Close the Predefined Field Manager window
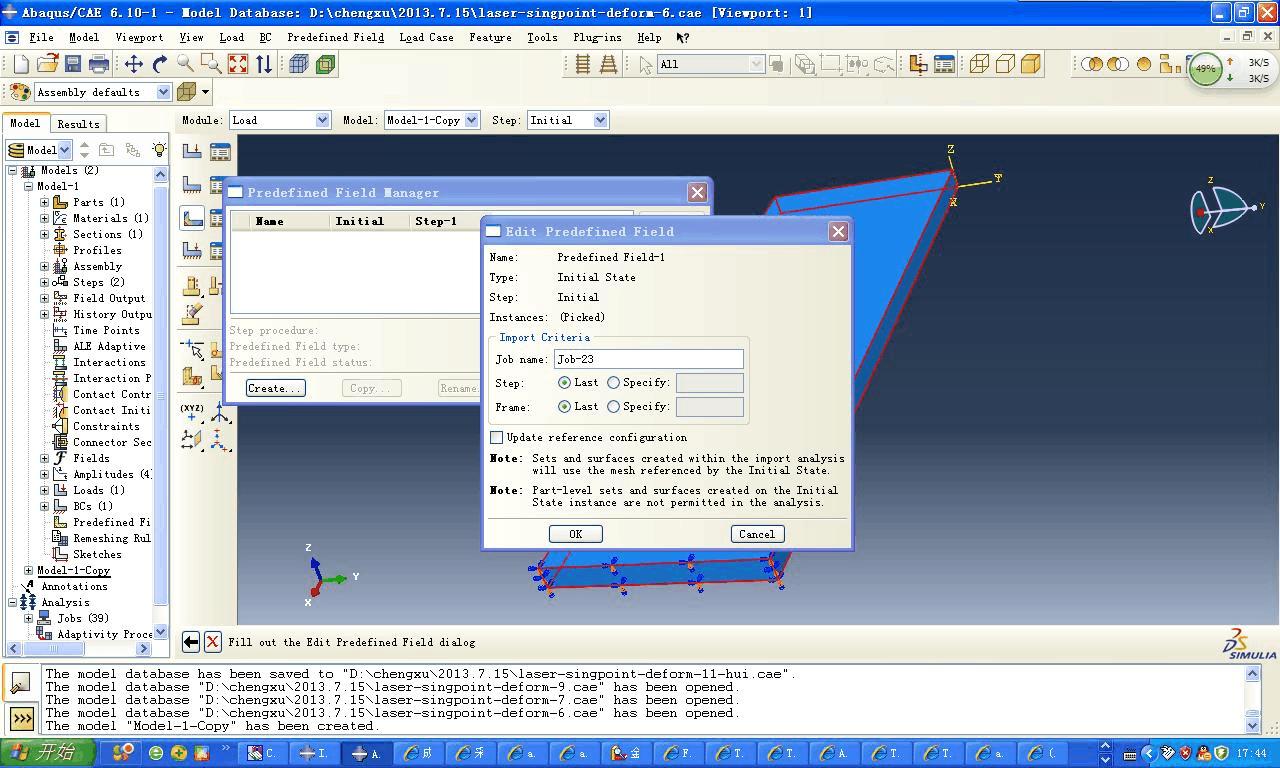 coord(697,192)
